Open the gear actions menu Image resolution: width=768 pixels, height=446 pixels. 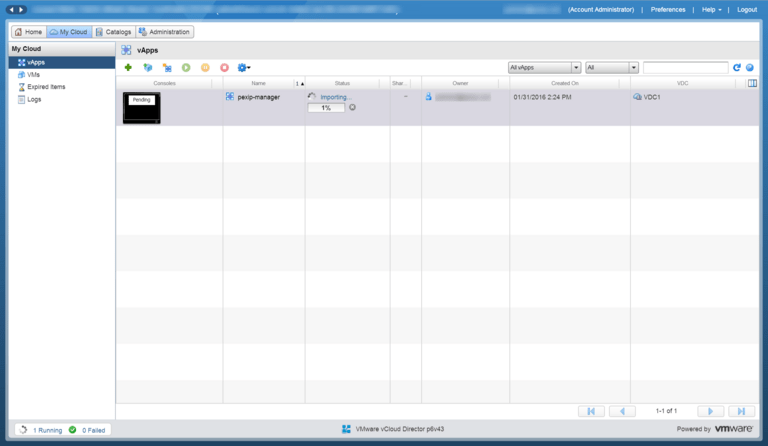(x=243, y=68)
